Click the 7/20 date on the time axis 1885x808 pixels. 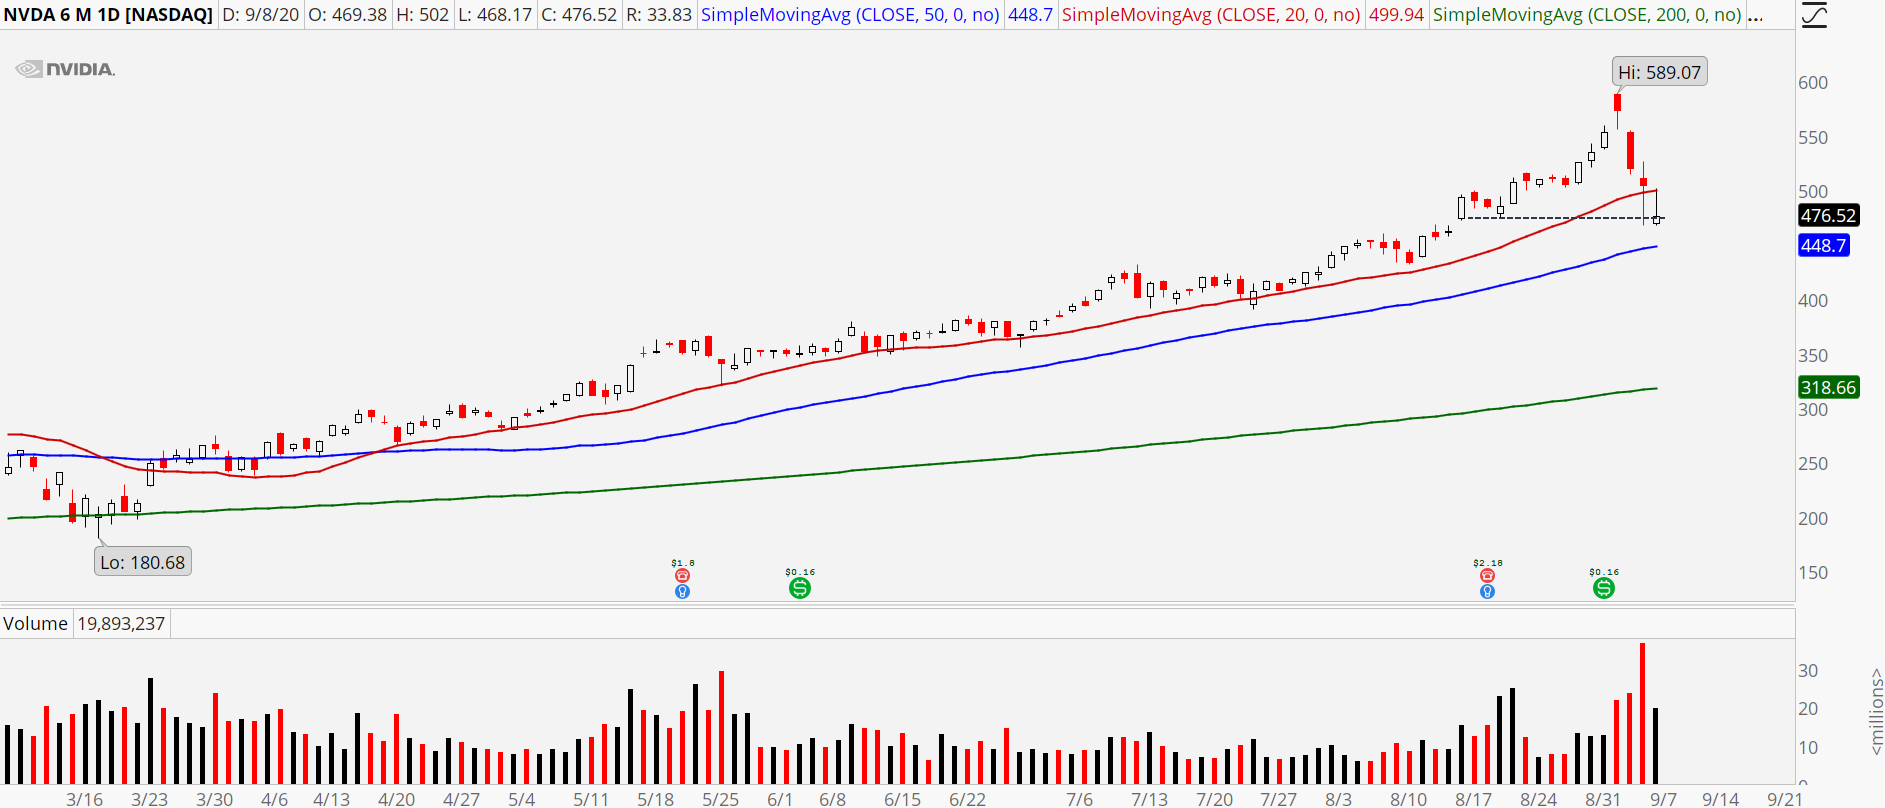pyautogui.click(x=1215, y=799)
